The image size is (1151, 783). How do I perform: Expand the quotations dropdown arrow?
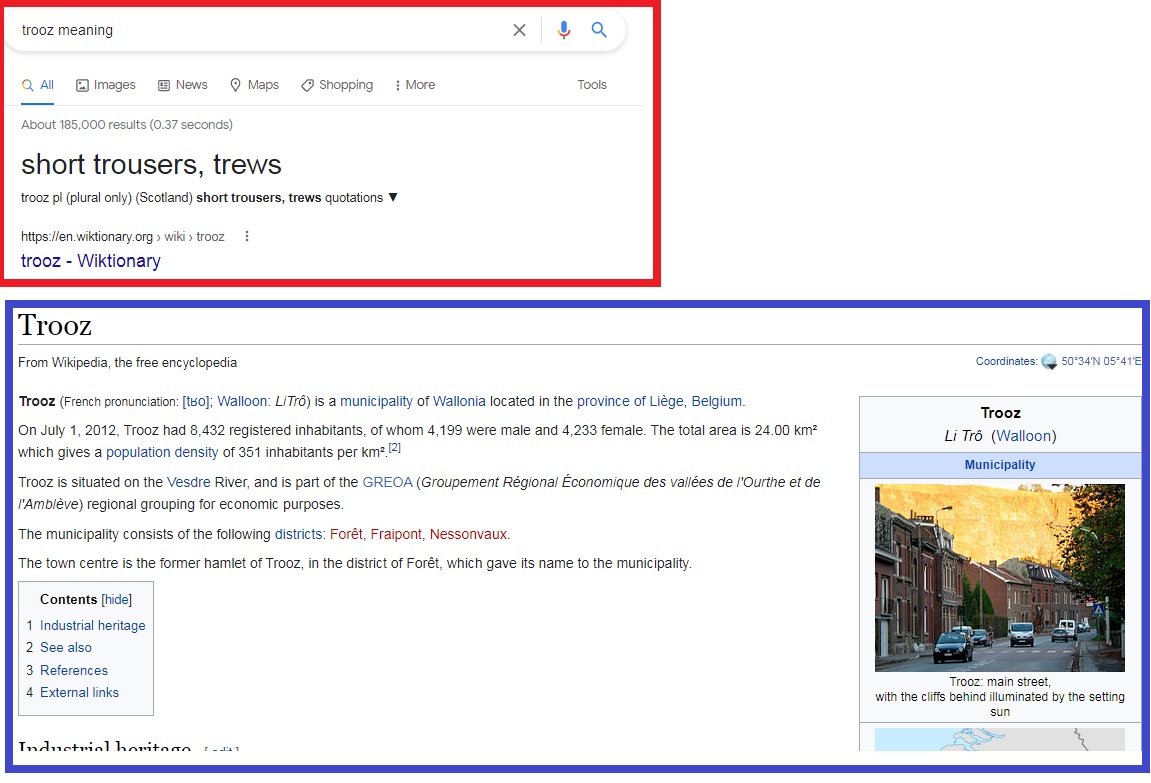click(x=393, y=197)
